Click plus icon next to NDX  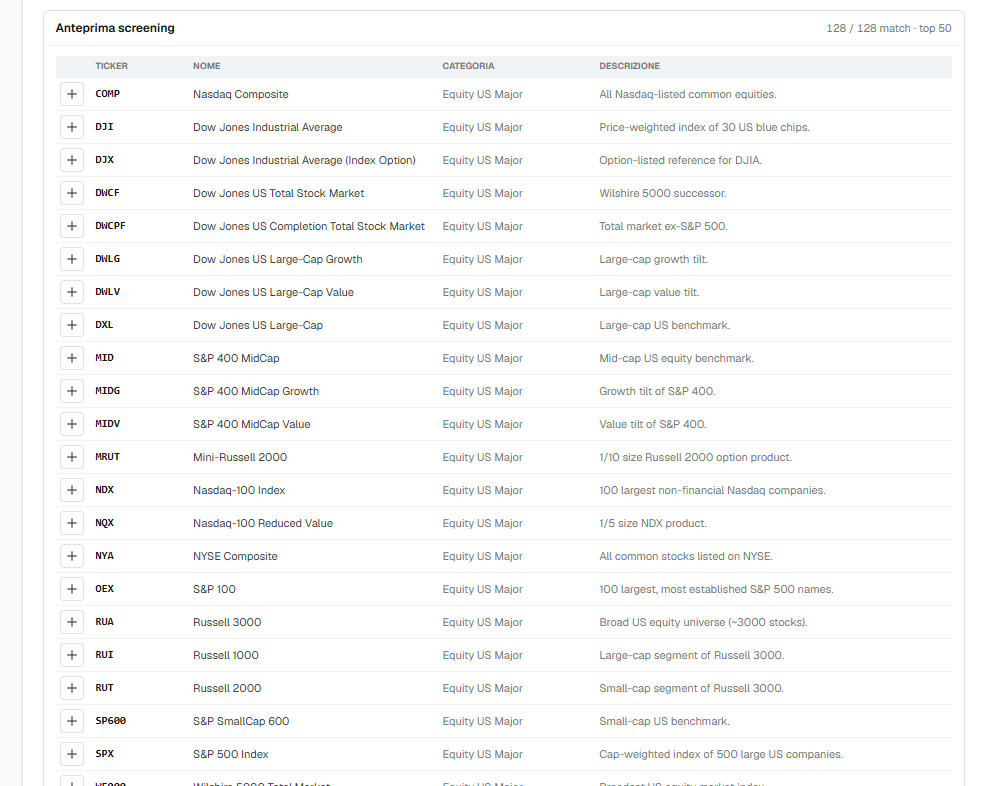point(72,490)
